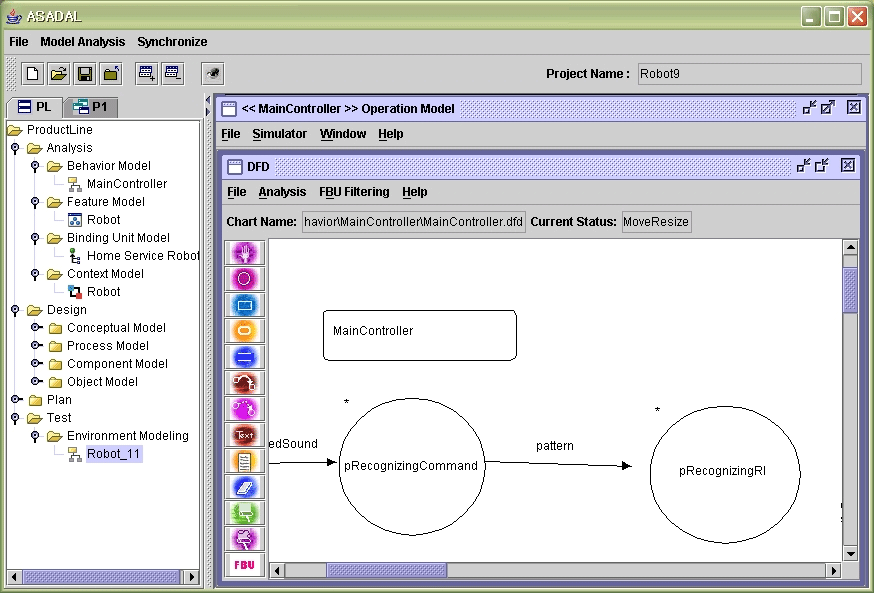Open the Simulator menu in Operation Model

click(280, 134)
